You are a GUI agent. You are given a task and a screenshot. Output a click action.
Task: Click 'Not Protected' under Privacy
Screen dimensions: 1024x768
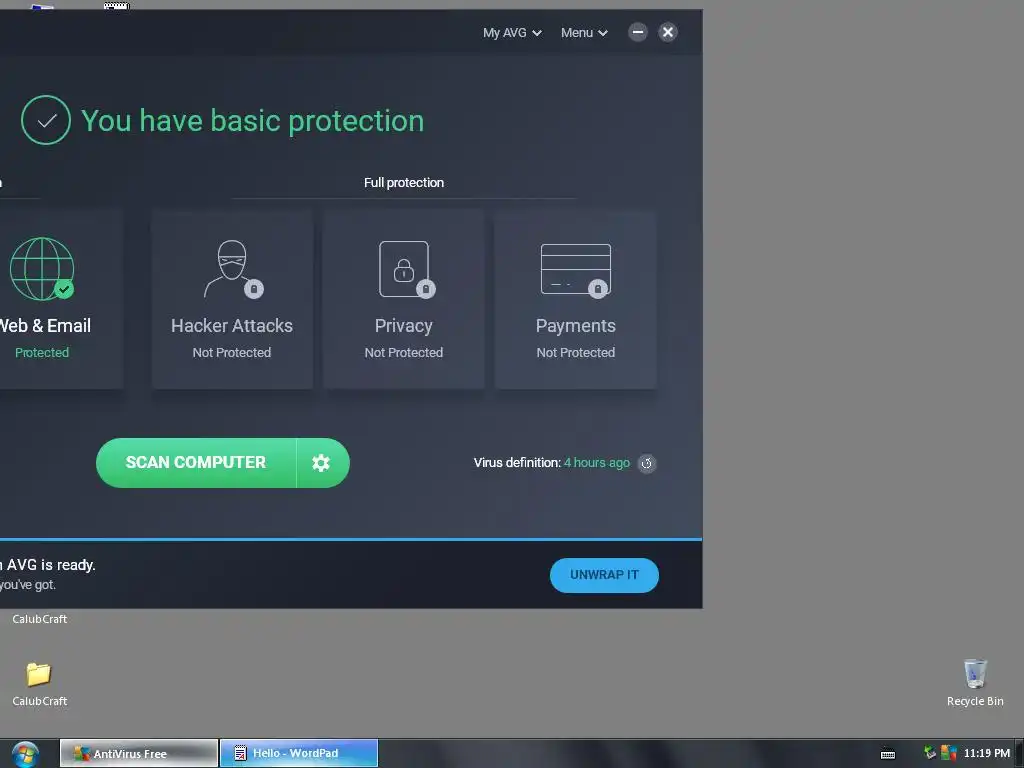[x=404, y=353]
